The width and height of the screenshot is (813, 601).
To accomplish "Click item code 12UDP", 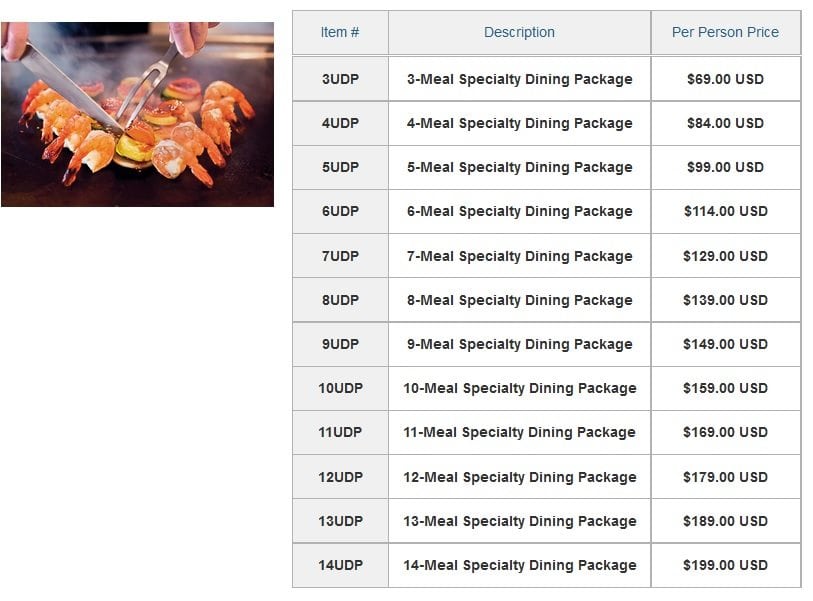I will pyautogui.click(x=340, y=477).
